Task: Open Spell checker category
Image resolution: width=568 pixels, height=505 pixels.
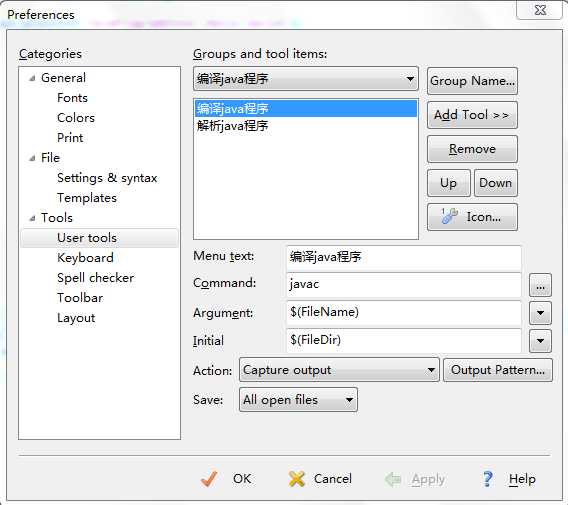Action: [96, 278]
